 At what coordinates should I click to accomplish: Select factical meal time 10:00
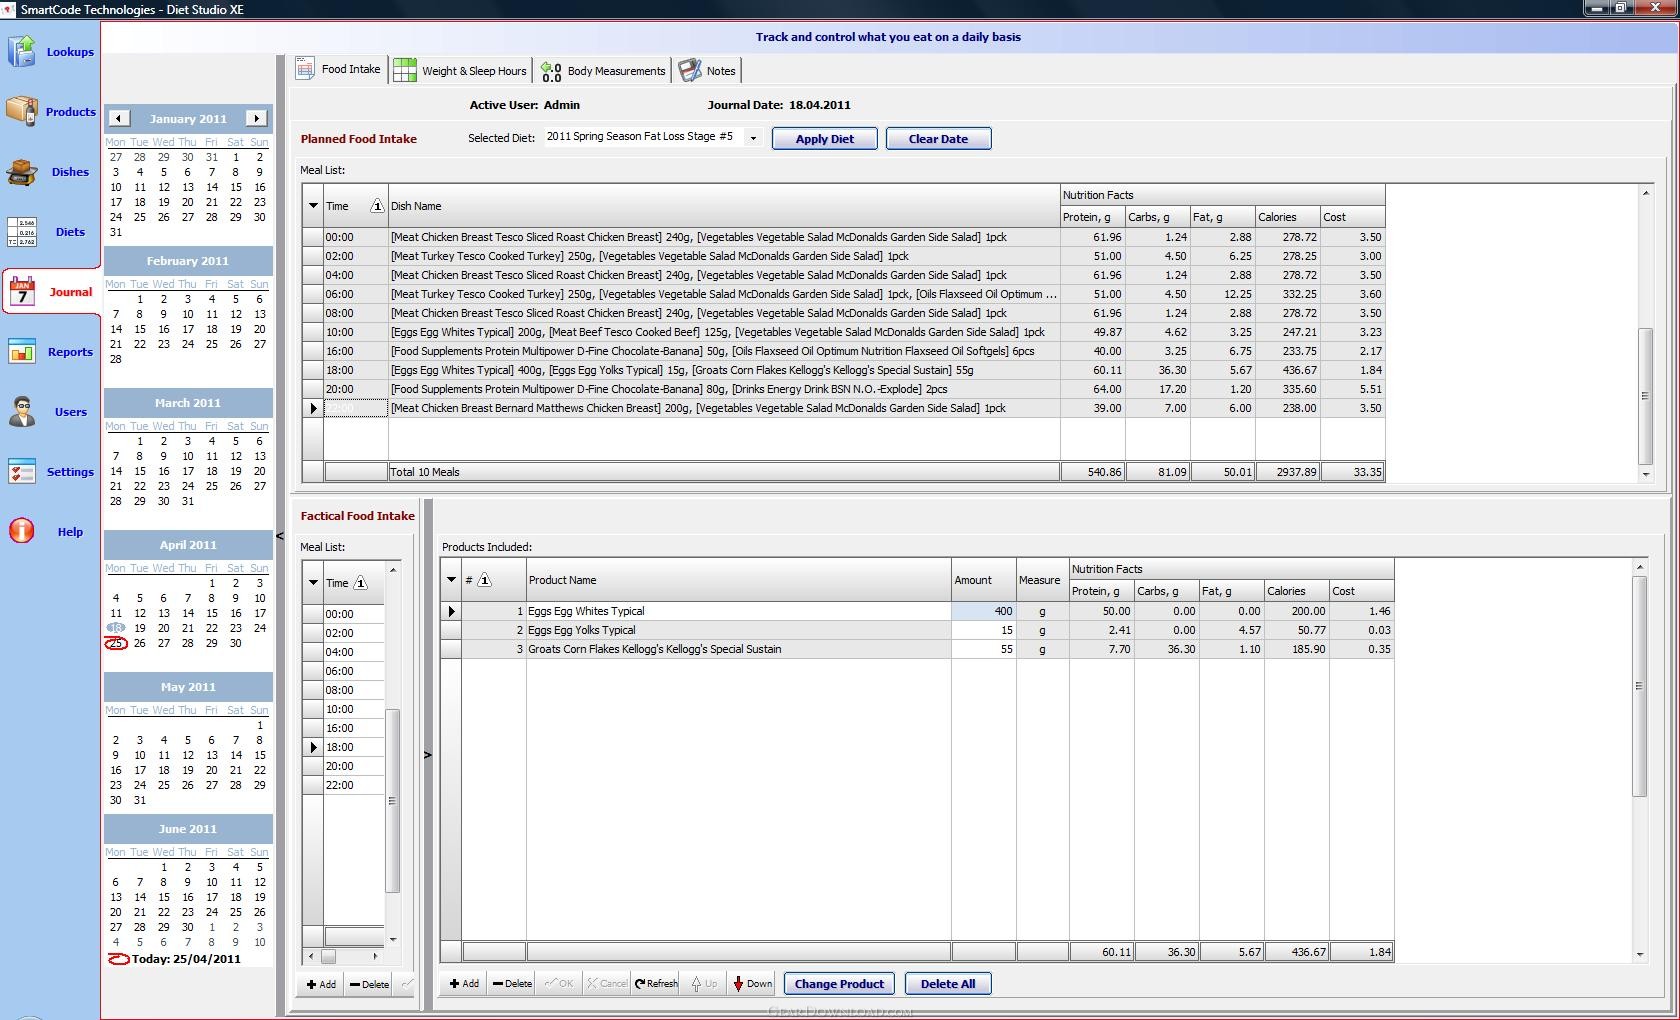[353, 709]
